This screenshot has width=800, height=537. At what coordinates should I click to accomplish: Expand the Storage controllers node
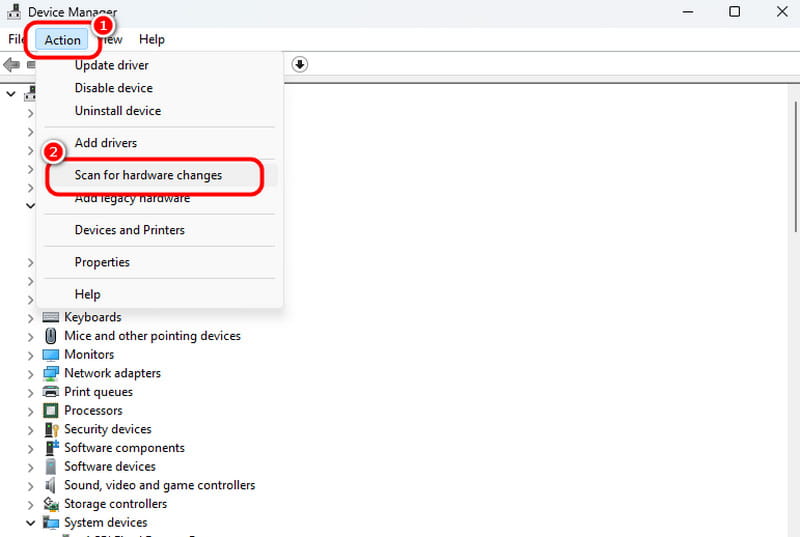pyautogui.click(x=30, y=504)
